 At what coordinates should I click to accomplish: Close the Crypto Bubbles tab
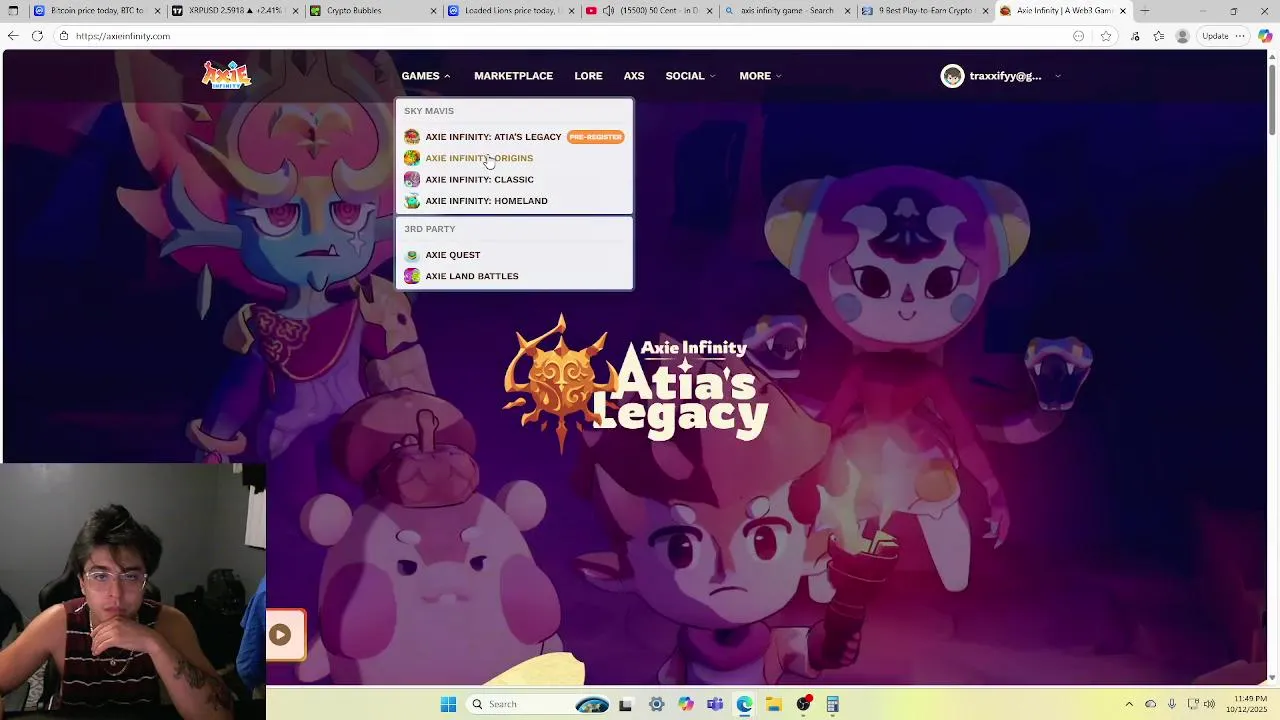coord(433,11)
